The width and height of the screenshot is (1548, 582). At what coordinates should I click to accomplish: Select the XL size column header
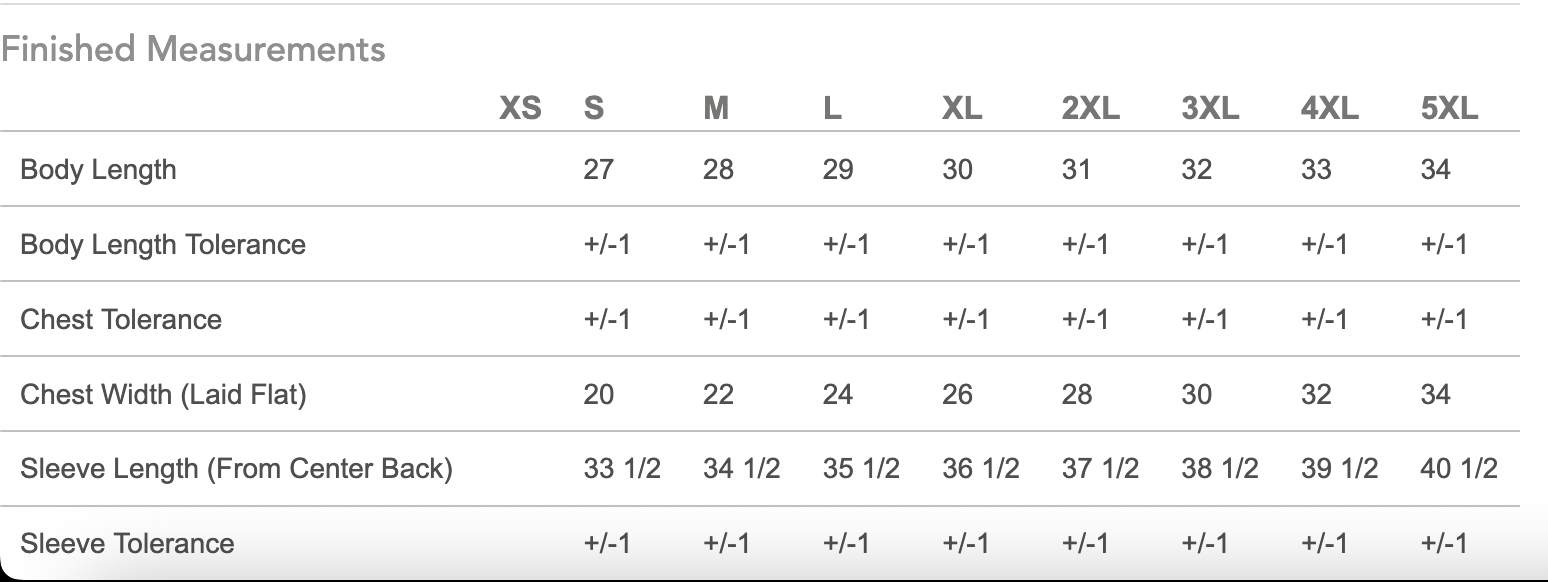962,108
